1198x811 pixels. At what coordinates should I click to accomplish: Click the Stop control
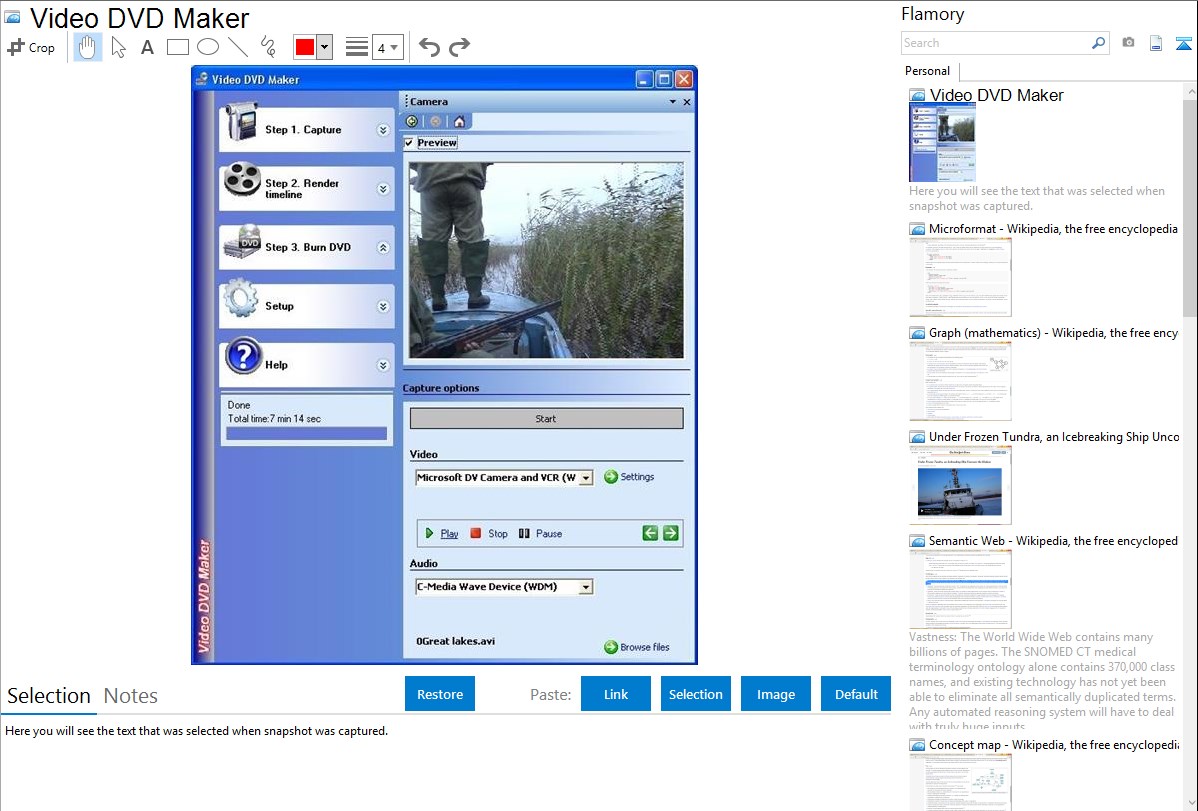click(x=489, y=534)
